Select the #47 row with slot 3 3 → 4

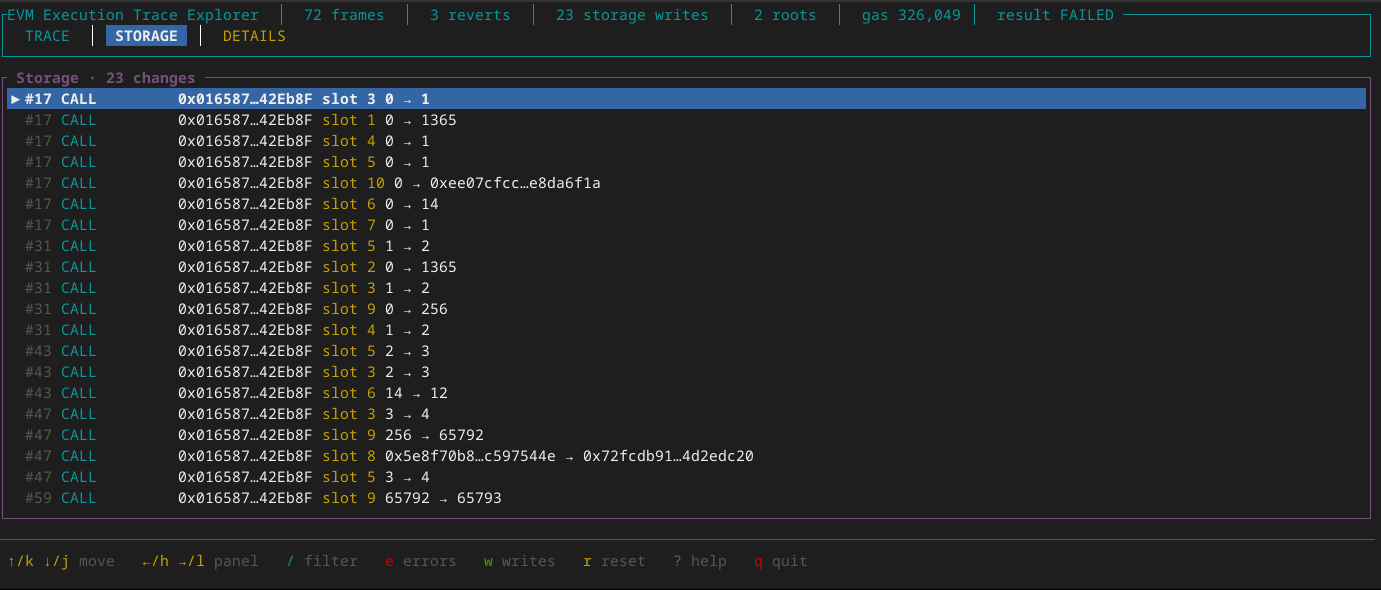(x=687, y=414)
